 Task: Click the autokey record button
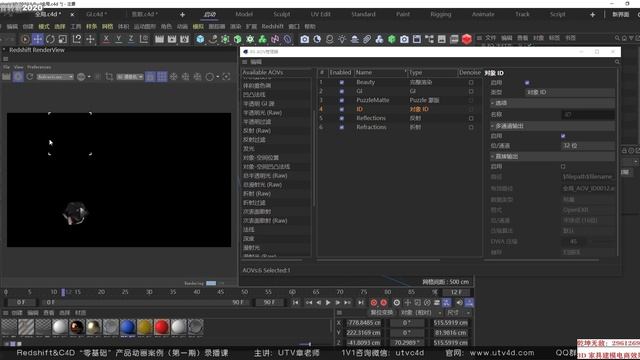click(x=384, y=302)
